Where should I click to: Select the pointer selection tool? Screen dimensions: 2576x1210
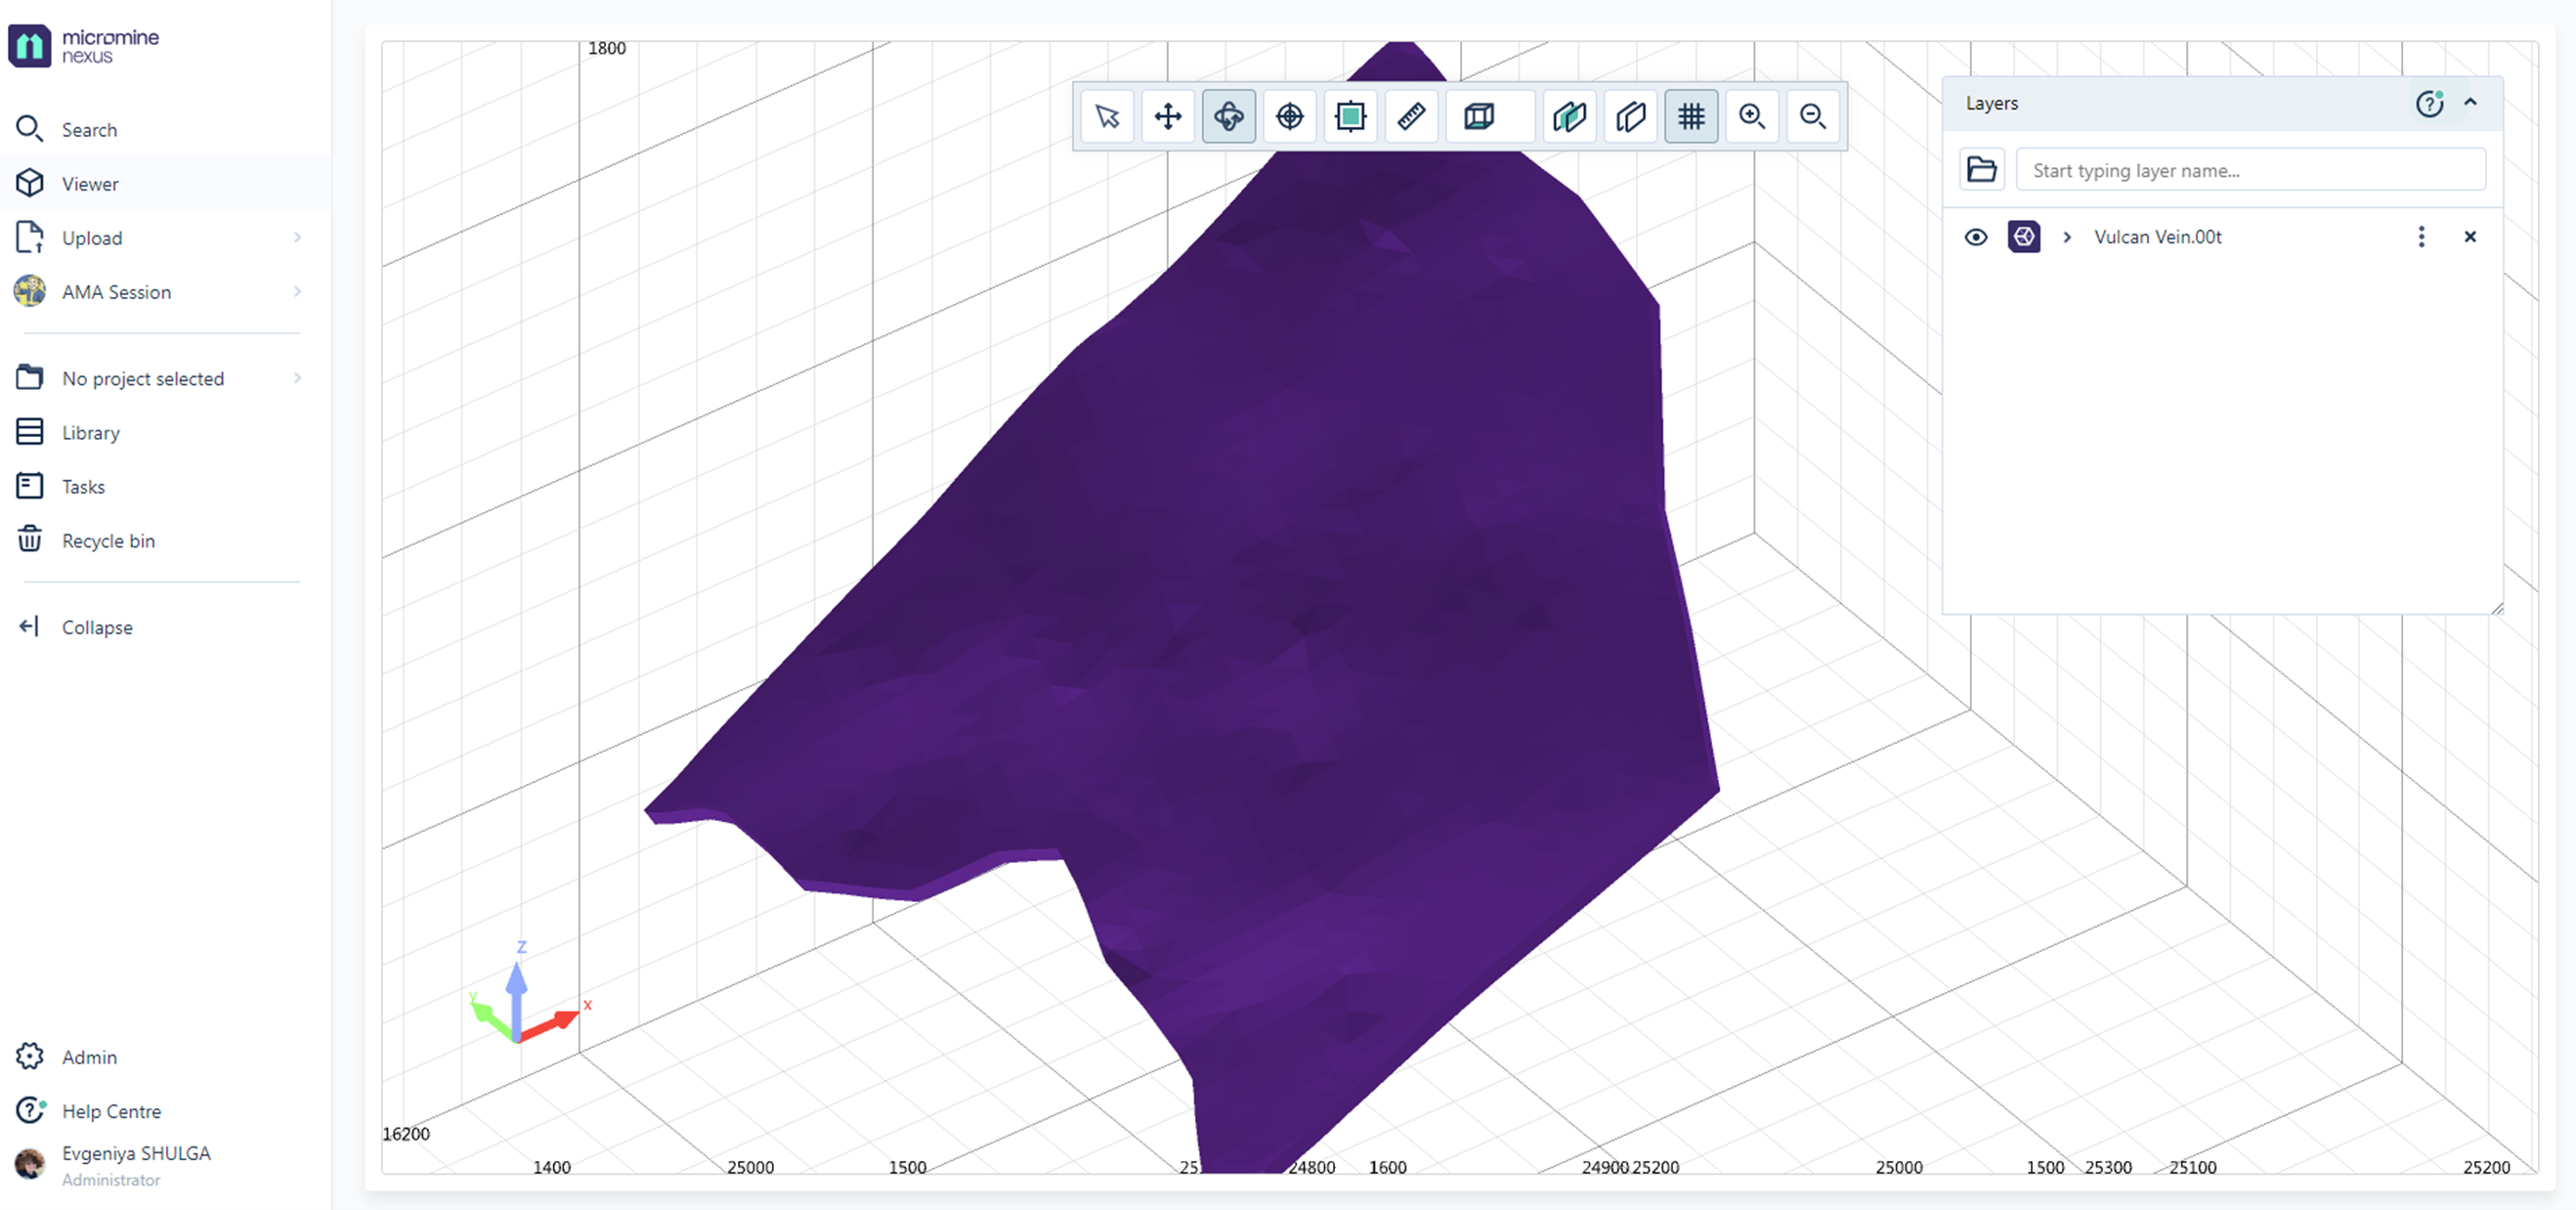click(1107, 117)
